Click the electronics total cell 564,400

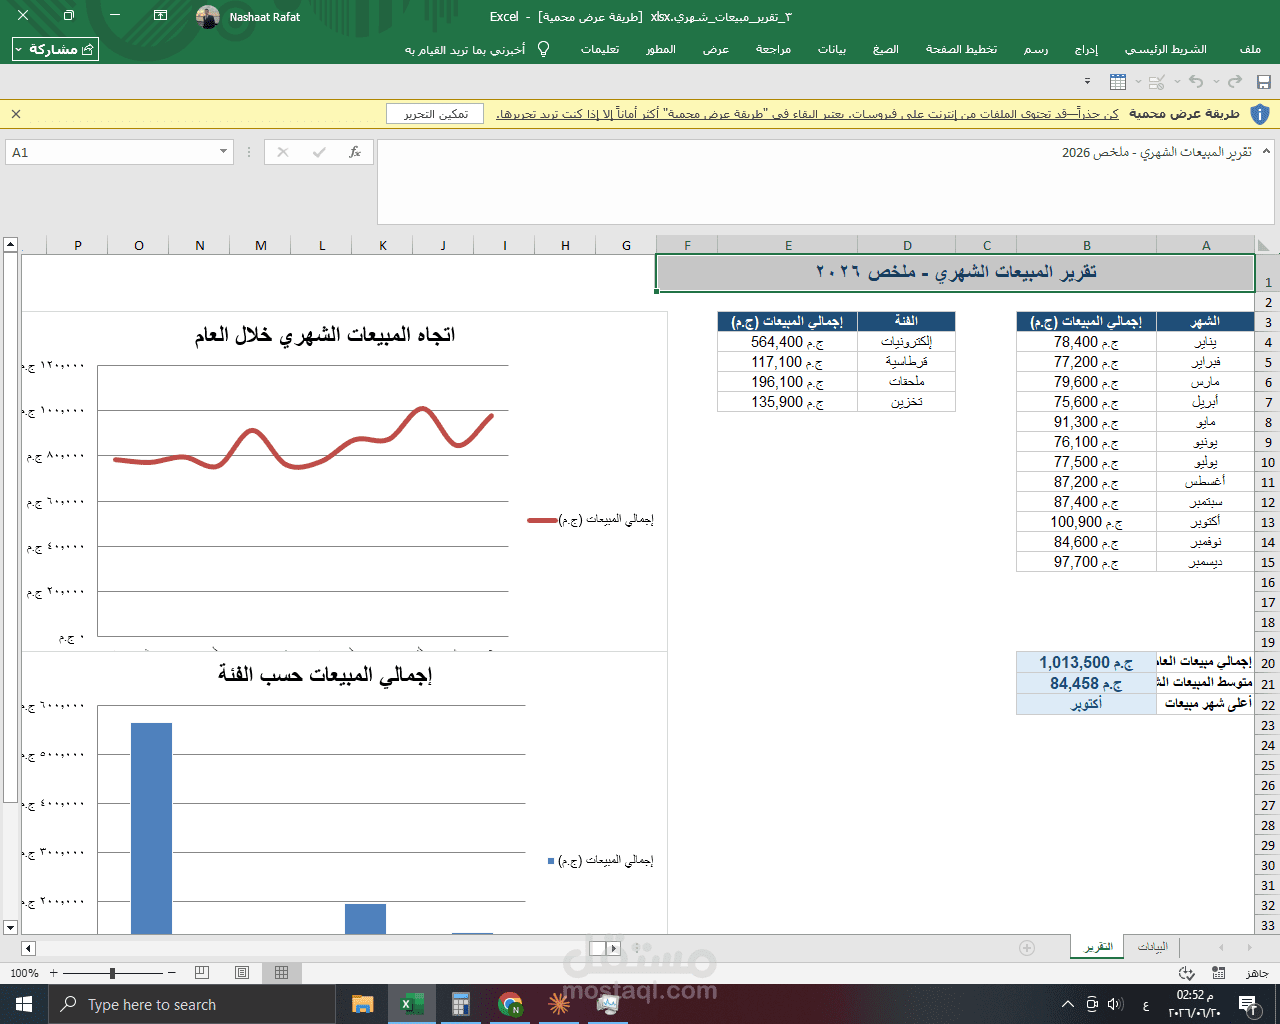(x=787, y=342)
